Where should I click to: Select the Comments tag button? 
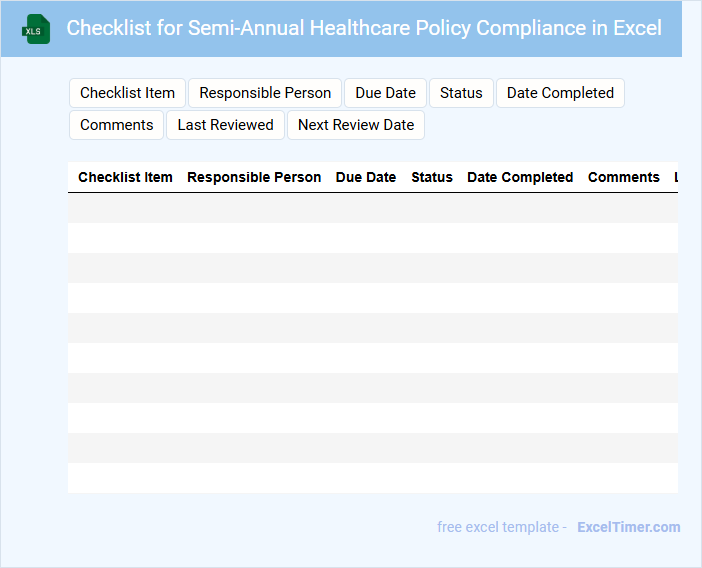[x=116, y=125]
